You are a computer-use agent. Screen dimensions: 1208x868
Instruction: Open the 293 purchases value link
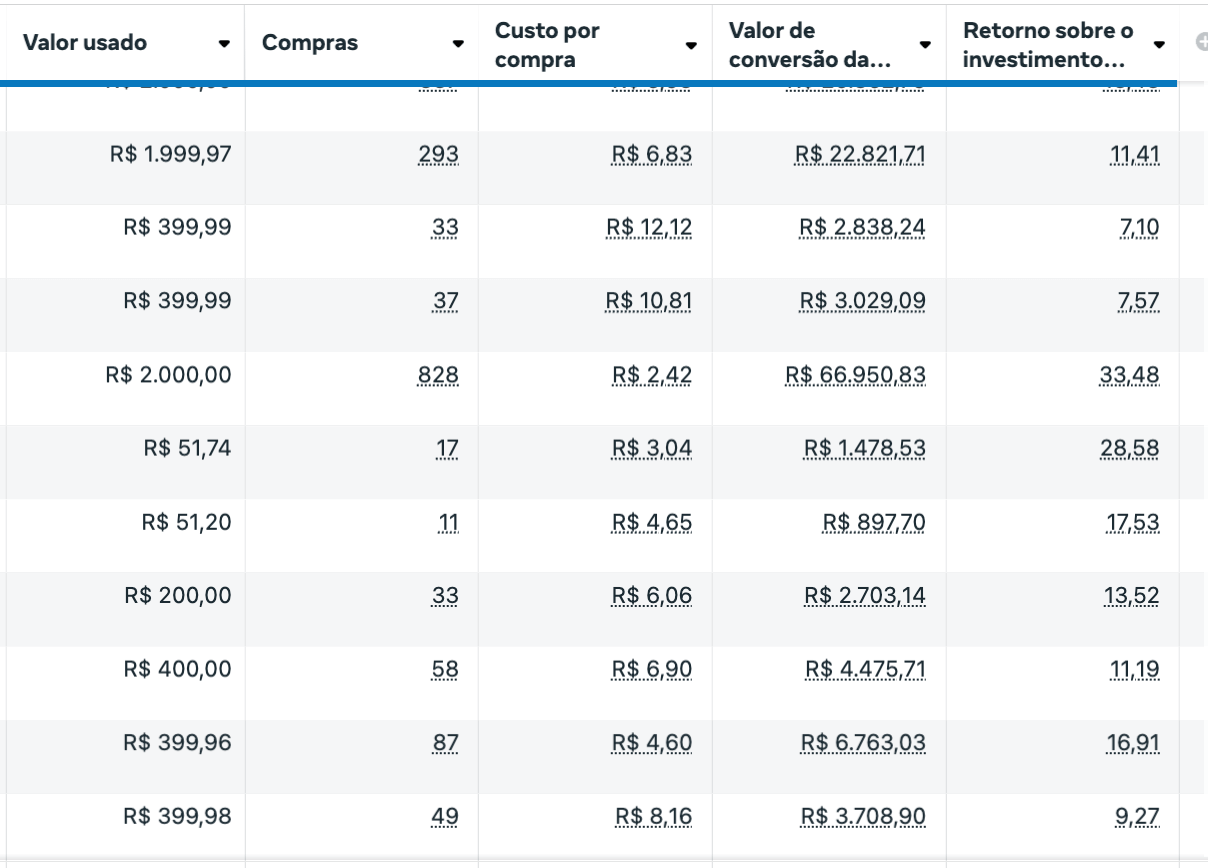click(438, 155)
